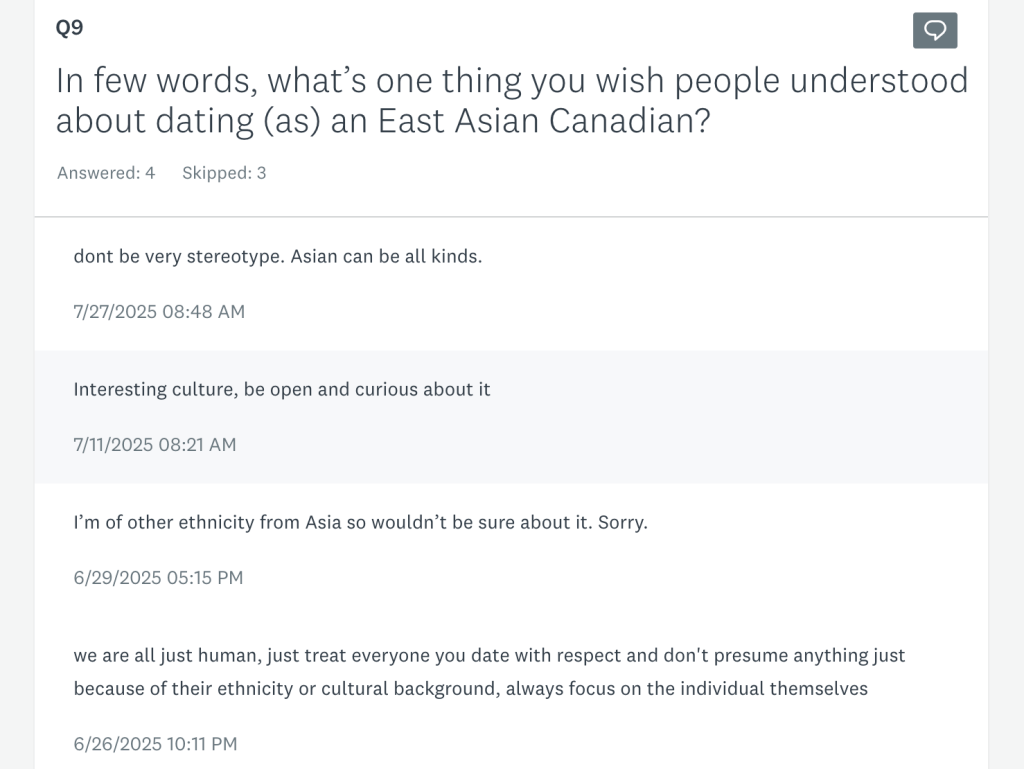Click the 7/27/2025 08:48 AM timestamp
Screen dimensions: 1024x769
(x=159, y=311)
